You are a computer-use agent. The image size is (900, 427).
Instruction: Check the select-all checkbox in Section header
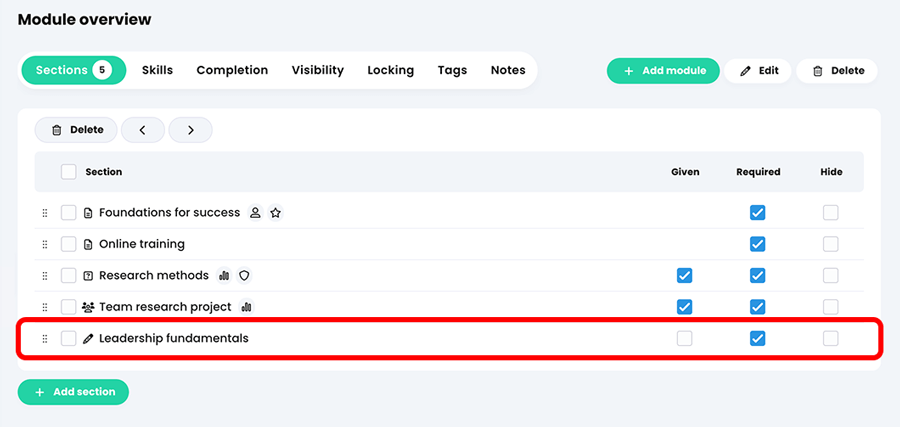click(69, 172)
